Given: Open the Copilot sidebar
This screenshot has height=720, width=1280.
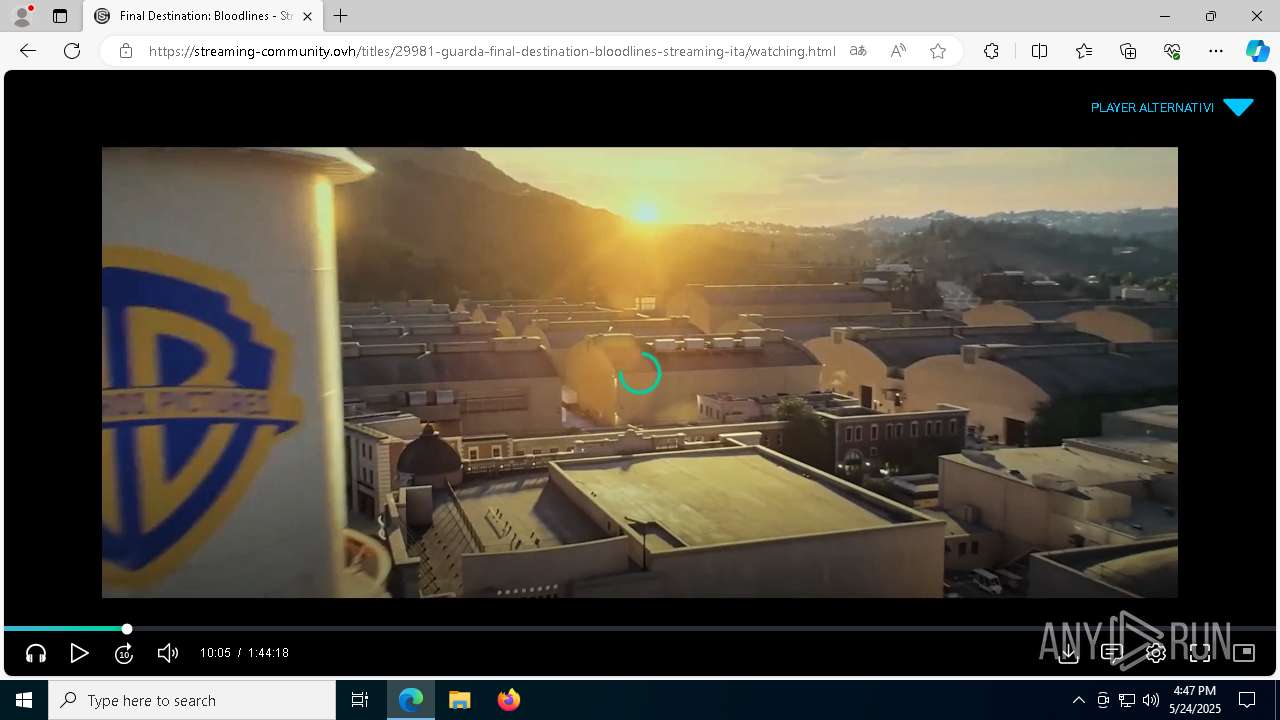Looking at the screenshot, I should pyautogui.click(x=1257, y=51).
